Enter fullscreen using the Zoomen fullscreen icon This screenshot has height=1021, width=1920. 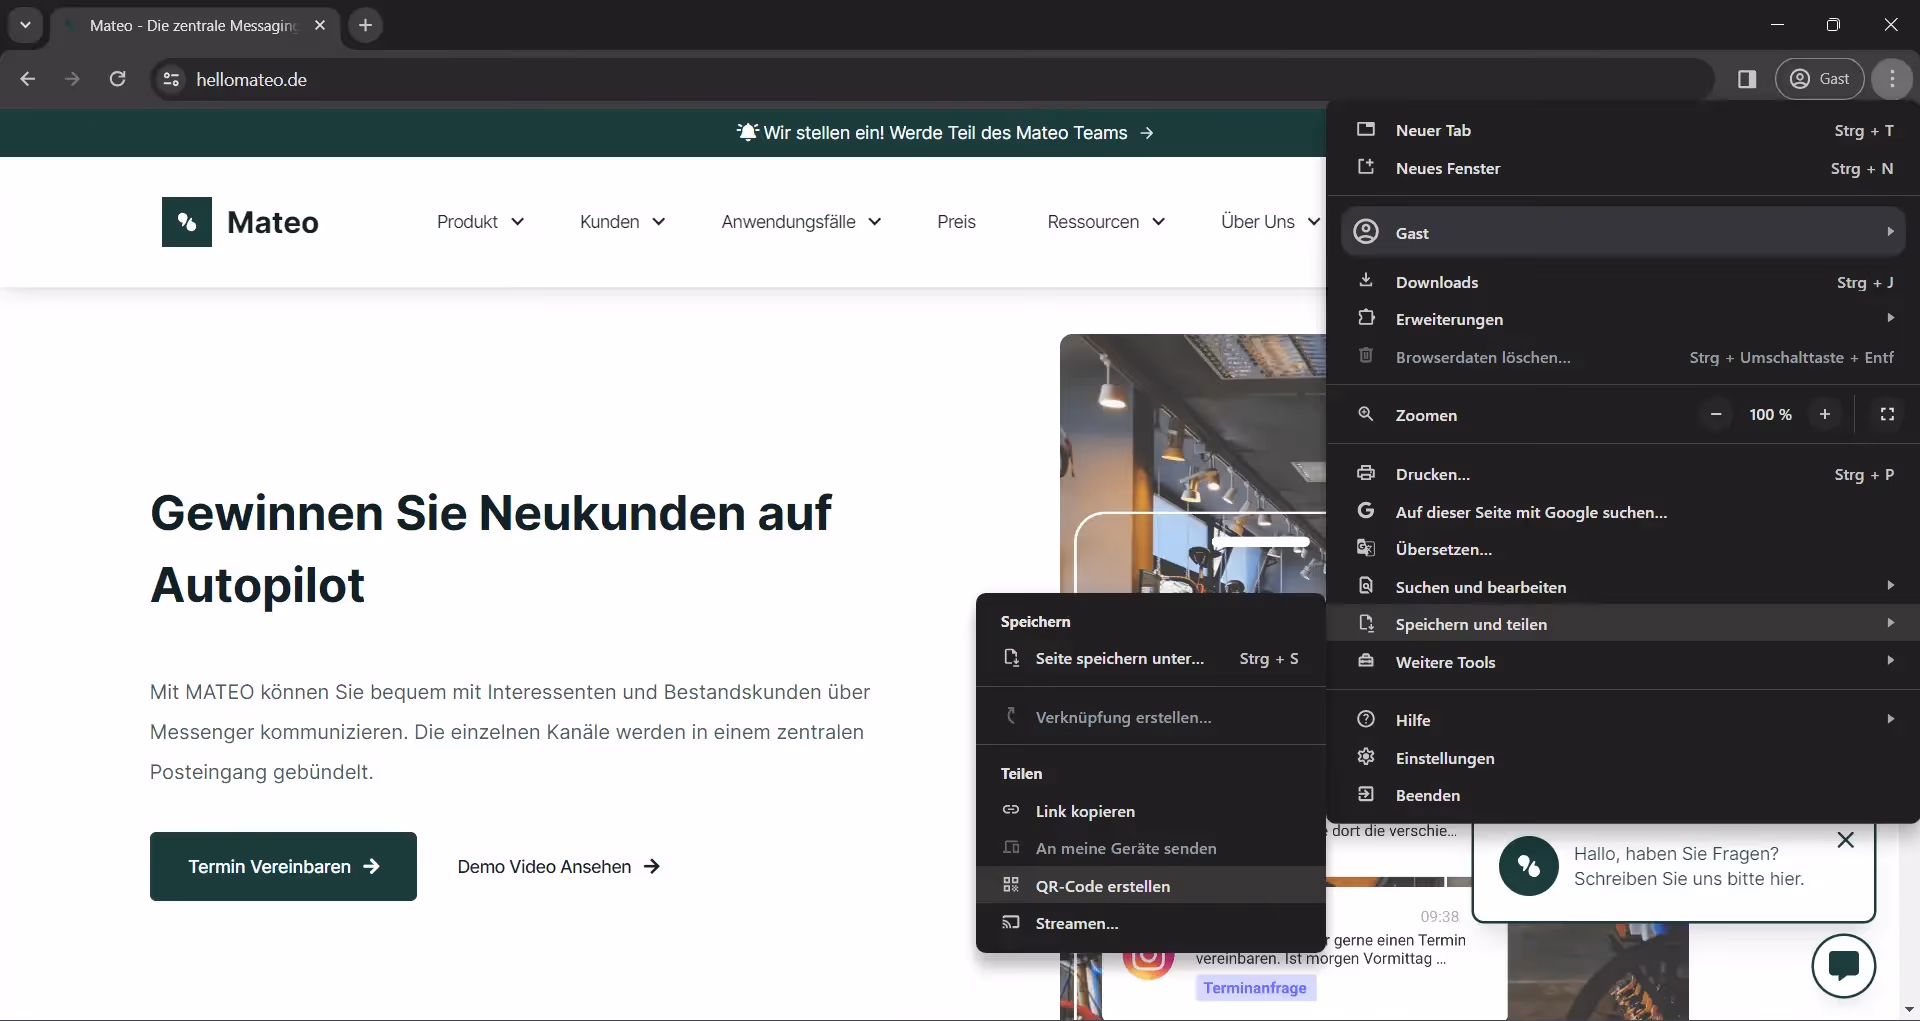coord(1889,414)
